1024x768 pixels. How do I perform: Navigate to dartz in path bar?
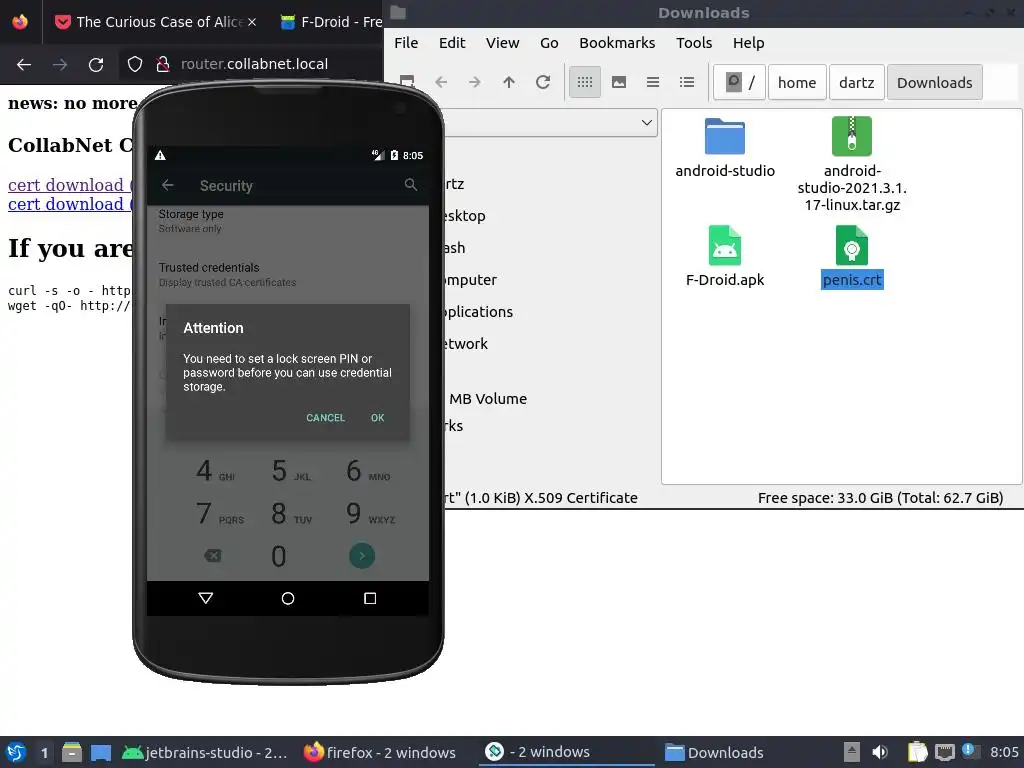click(x=857, y=82)
